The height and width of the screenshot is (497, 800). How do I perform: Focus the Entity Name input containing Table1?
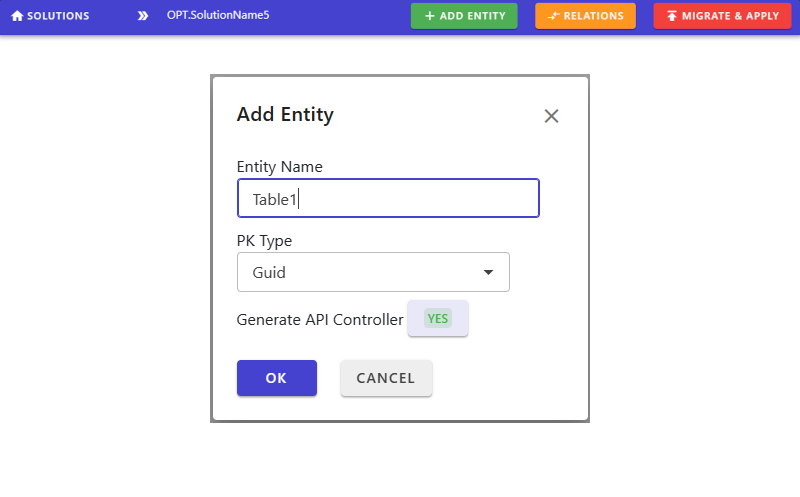point(388,198)
